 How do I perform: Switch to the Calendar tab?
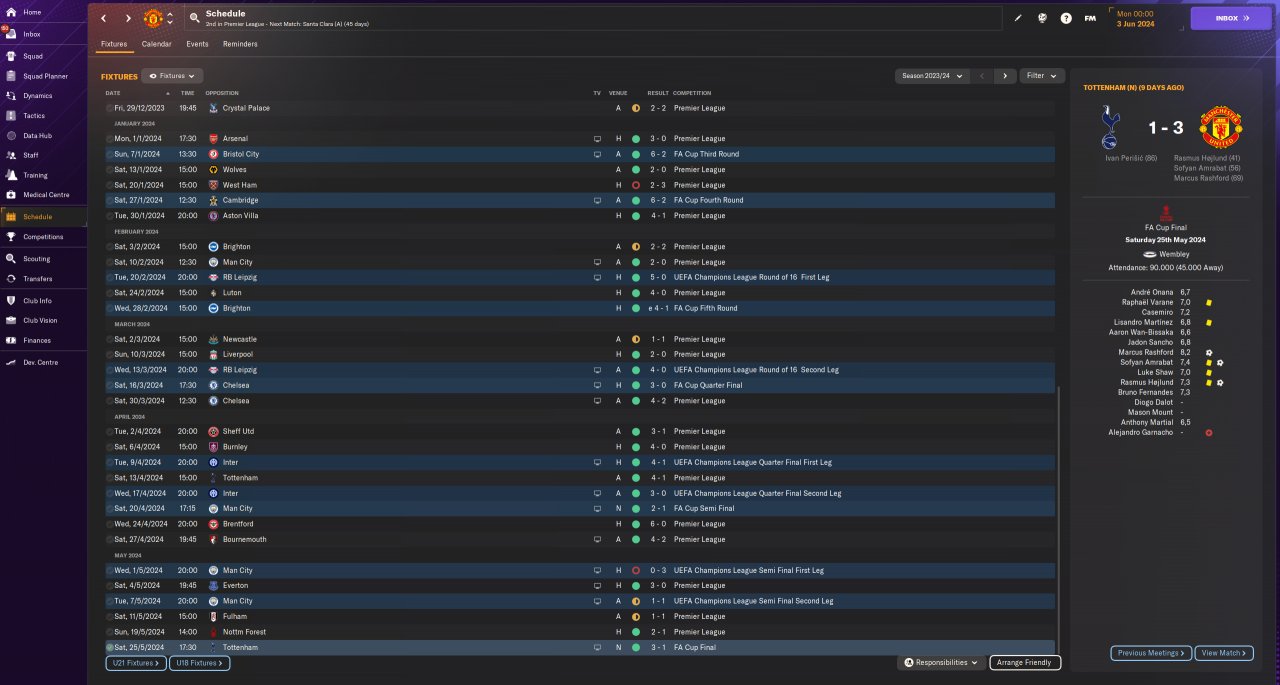click(156, 44)
